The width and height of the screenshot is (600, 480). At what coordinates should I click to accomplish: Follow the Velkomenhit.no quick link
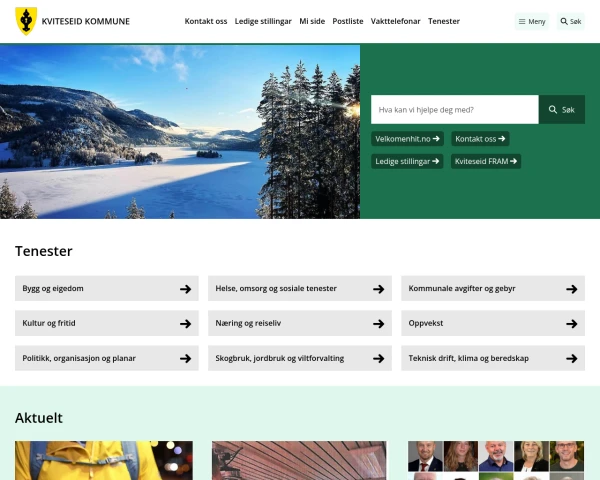coord(408,139)
